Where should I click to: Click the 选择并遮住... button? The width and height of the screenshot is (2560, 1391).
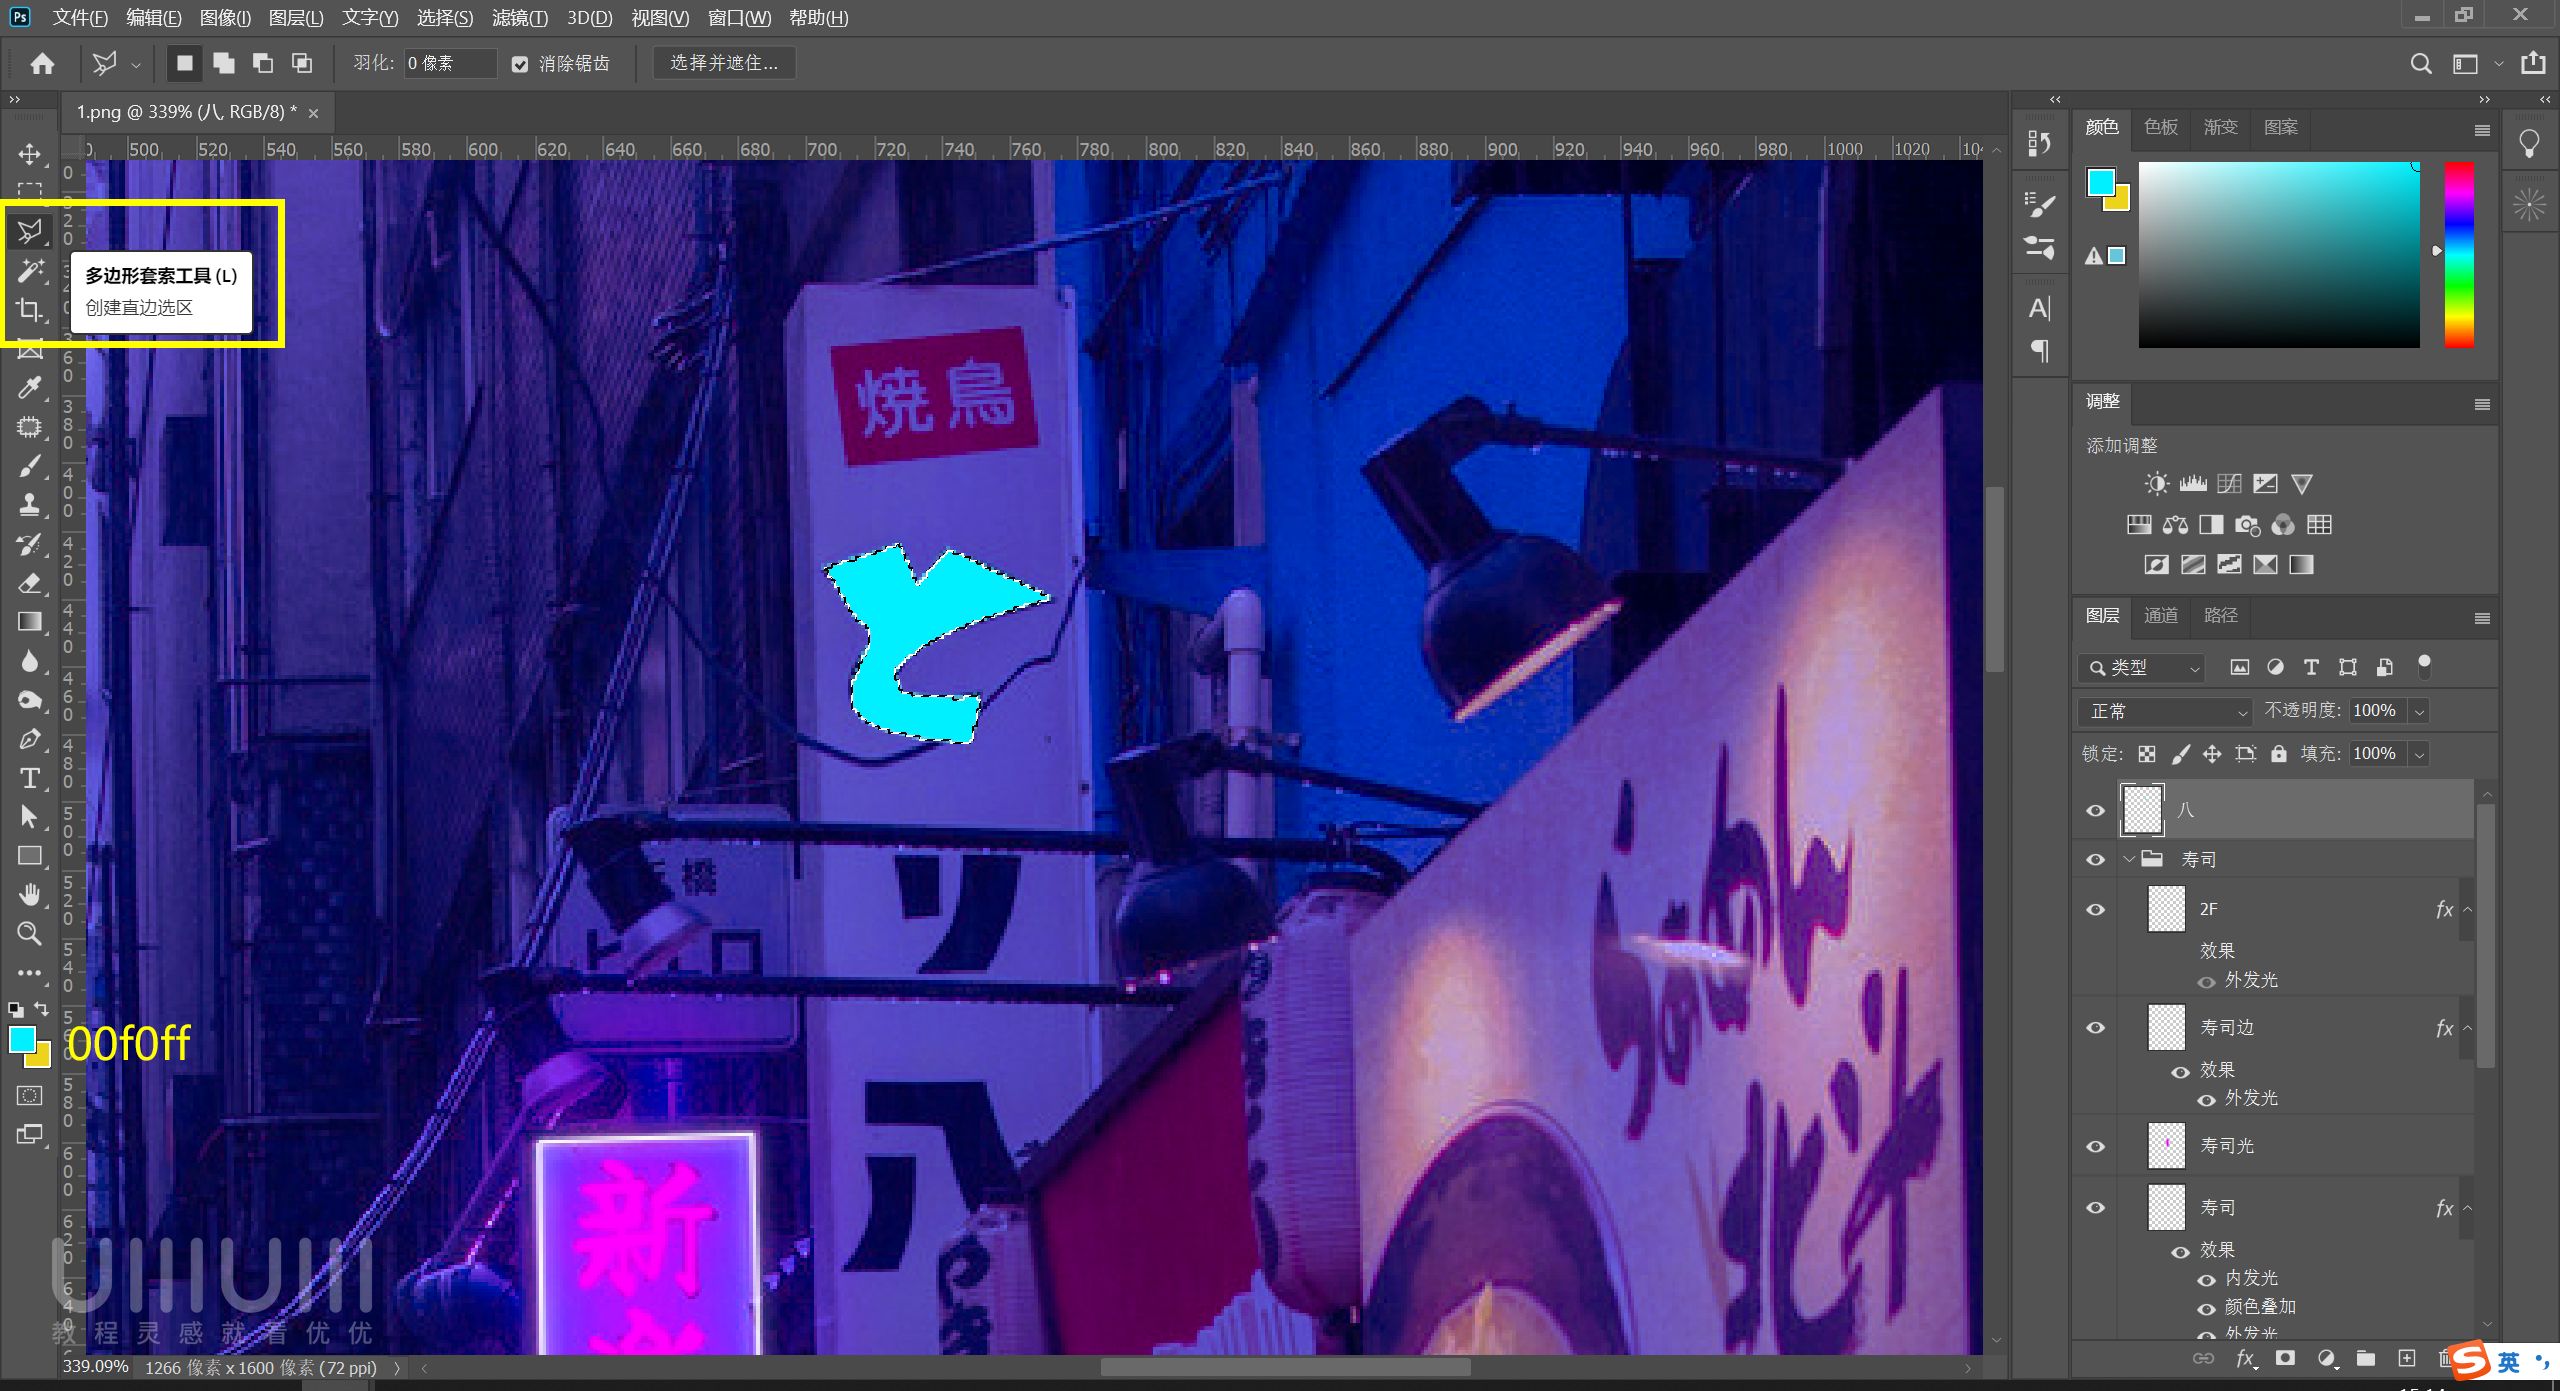pos(724,63)
